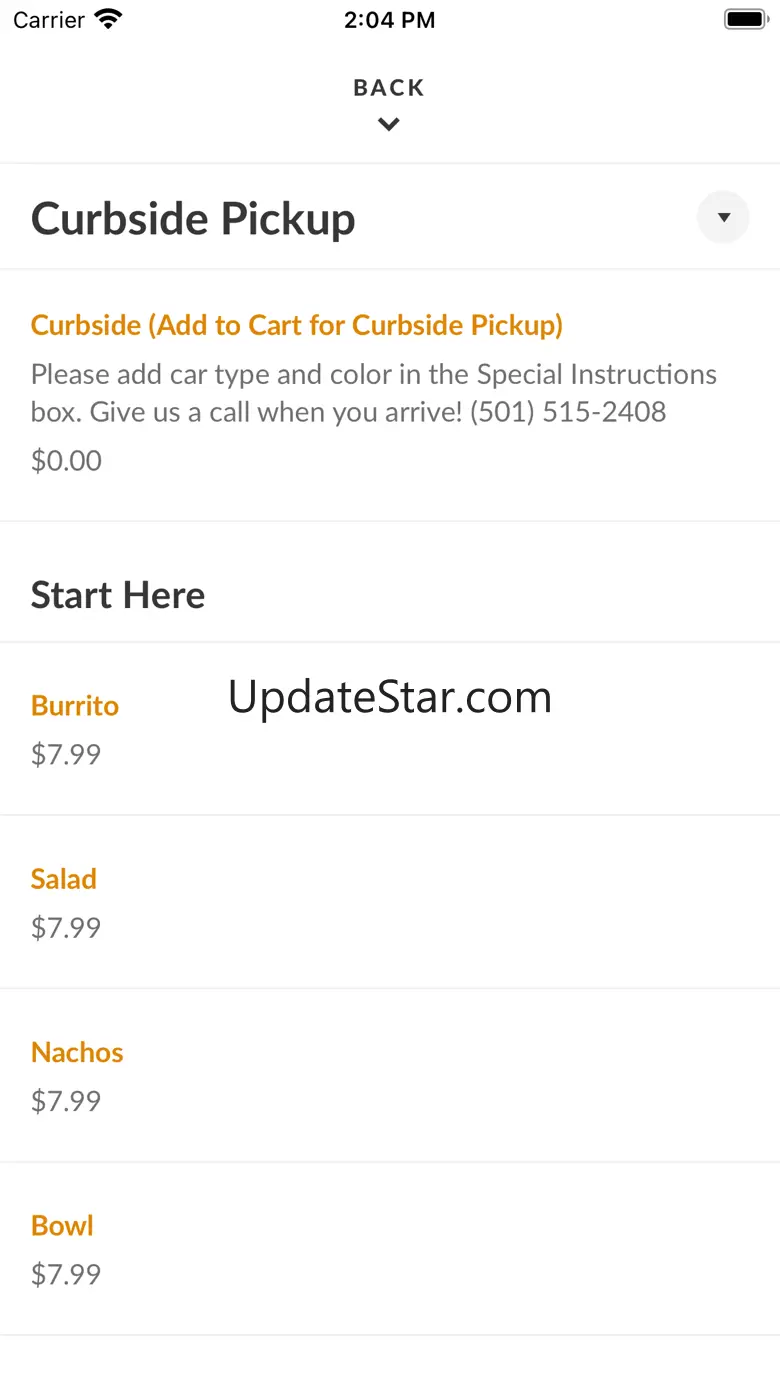Open the Nachos menu item
Image resolution: width=780 pixels, height=1387 pixels.
click(x=77, y=1052)
